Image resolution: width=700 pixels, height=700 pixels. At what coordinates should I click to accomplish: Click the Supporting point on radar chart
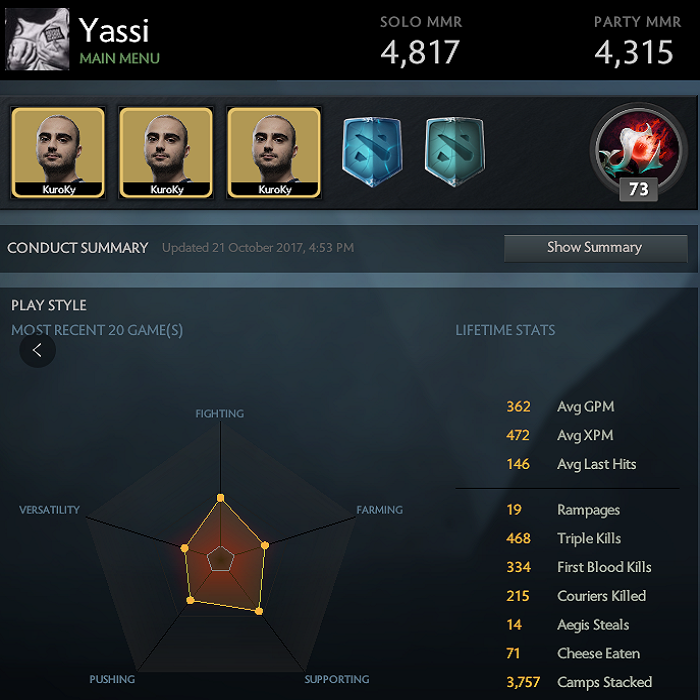pos(259,611)
